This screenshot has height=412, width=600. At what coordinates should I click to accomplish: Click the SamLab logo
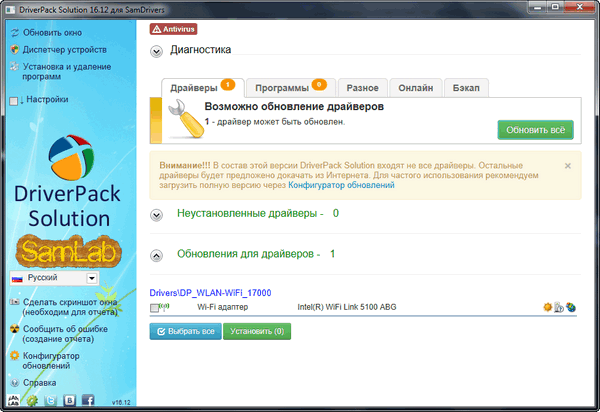68,251
